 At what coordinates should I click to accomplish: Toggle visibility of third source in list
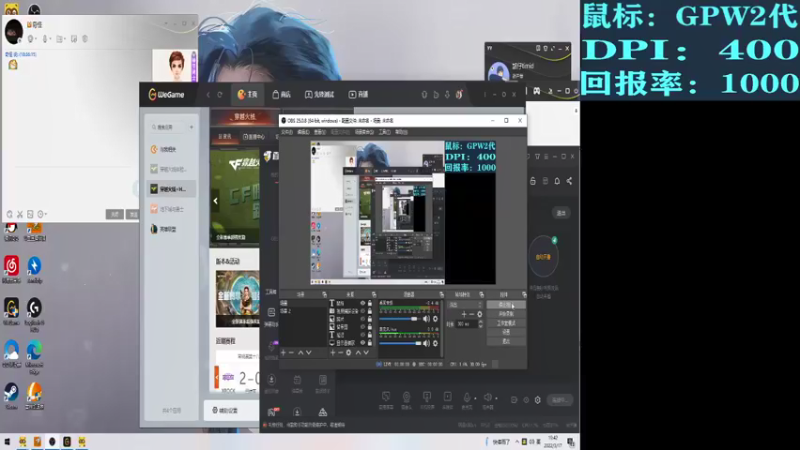point(363,319)
